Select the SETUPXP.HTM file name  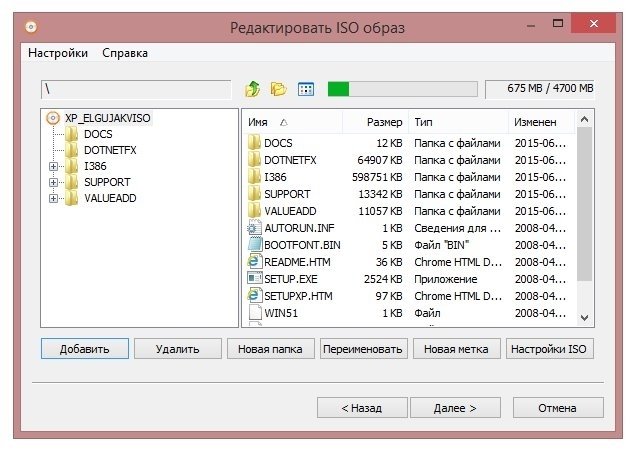[x=298, y=296]
